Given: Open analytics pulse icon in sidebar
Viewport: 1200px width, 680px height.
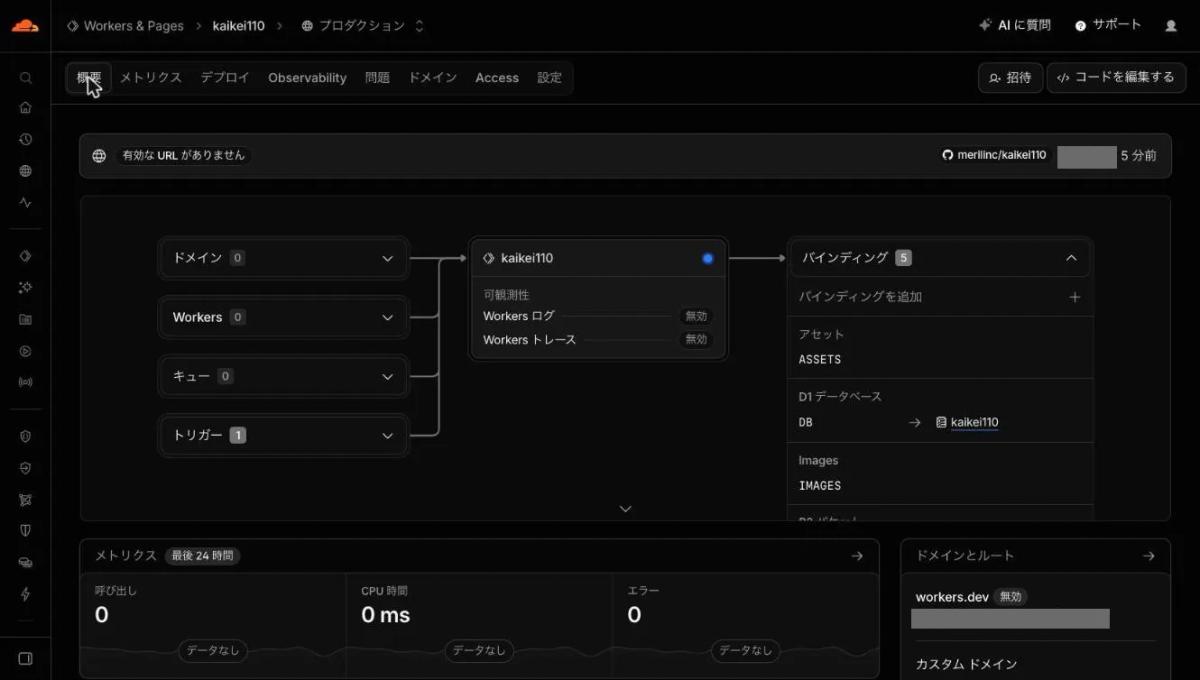Looking at the screenshot, I should (x=26, y=202).
